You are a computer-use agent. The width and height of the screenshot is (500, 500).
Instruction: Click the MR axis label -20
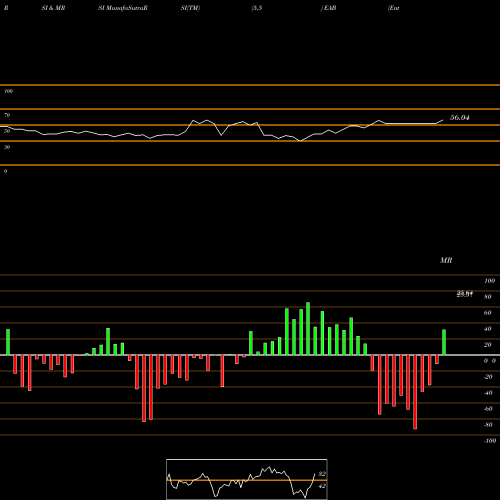[x=488, y=377]
